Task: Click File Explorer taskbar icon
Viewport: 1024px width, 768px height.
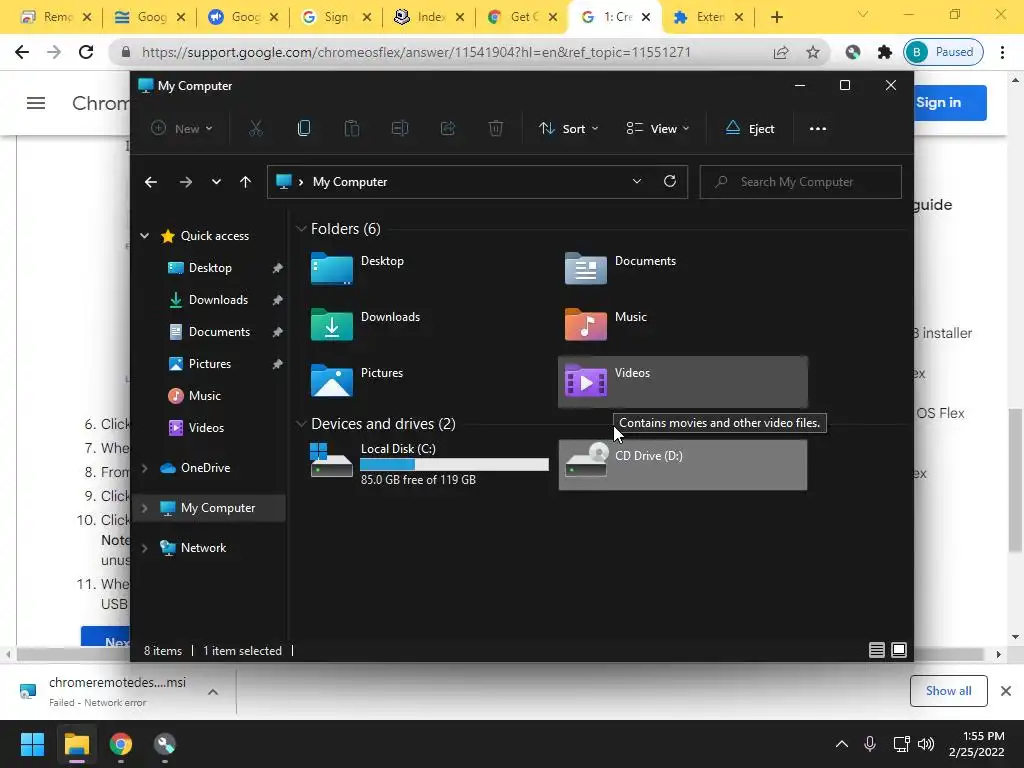Action: (x=76, y=744)
